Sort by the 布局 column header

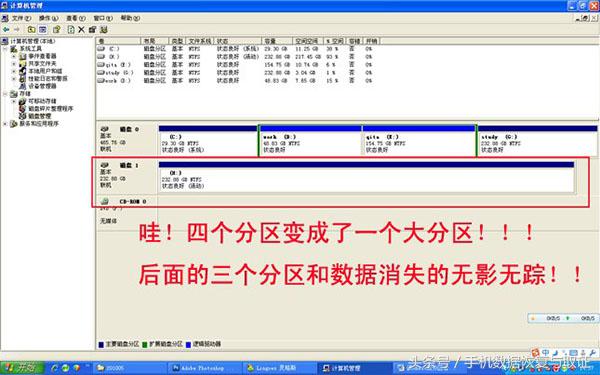pyautogui.click(x=155, y=41)
